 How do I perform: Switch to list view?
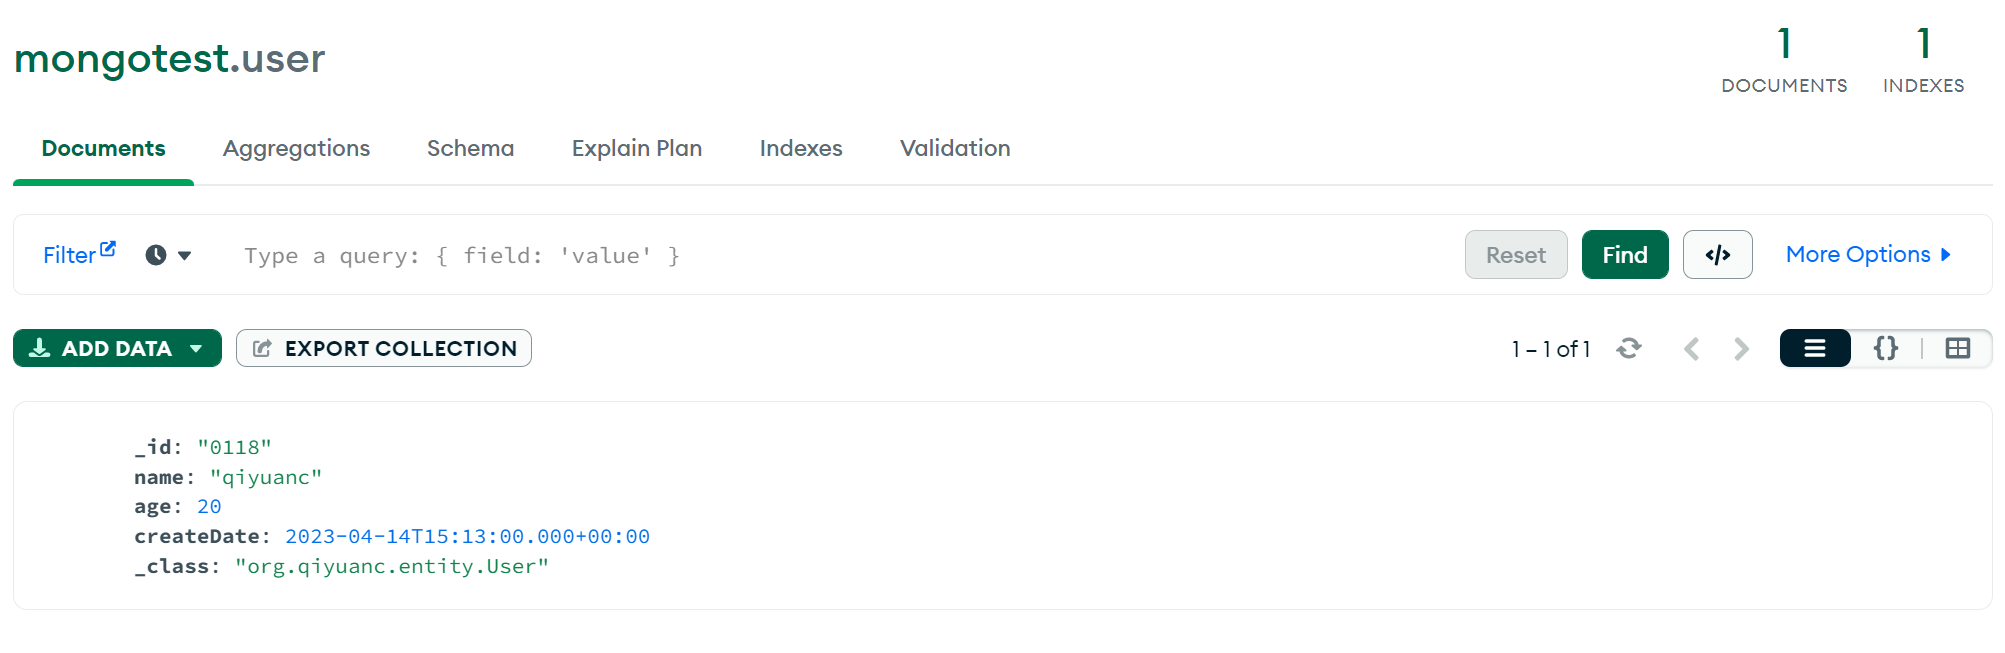click(x=1814, y=348)
